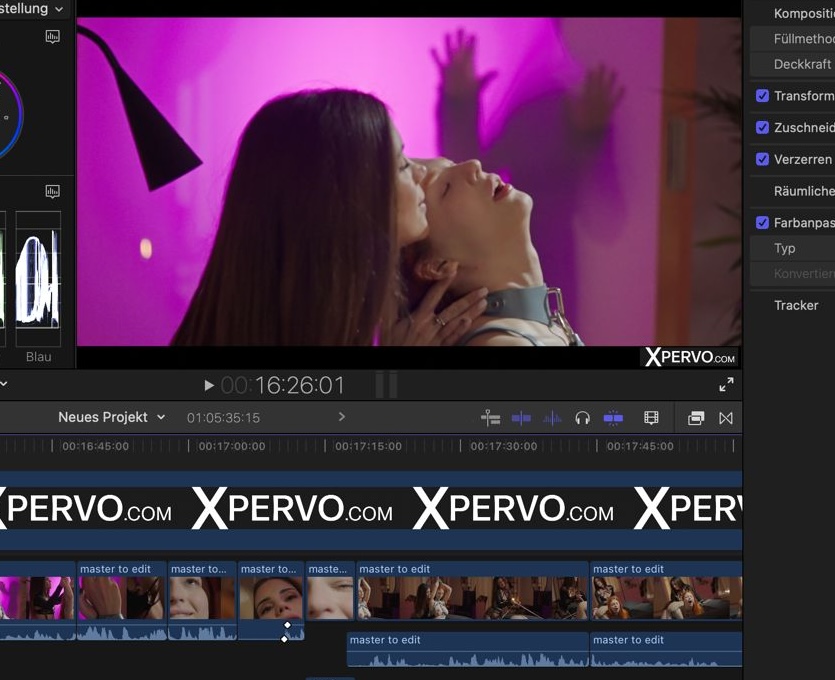Select the XPERVO.COM title clip in the timeline
The image size is (835, 680).
point(371,510)
